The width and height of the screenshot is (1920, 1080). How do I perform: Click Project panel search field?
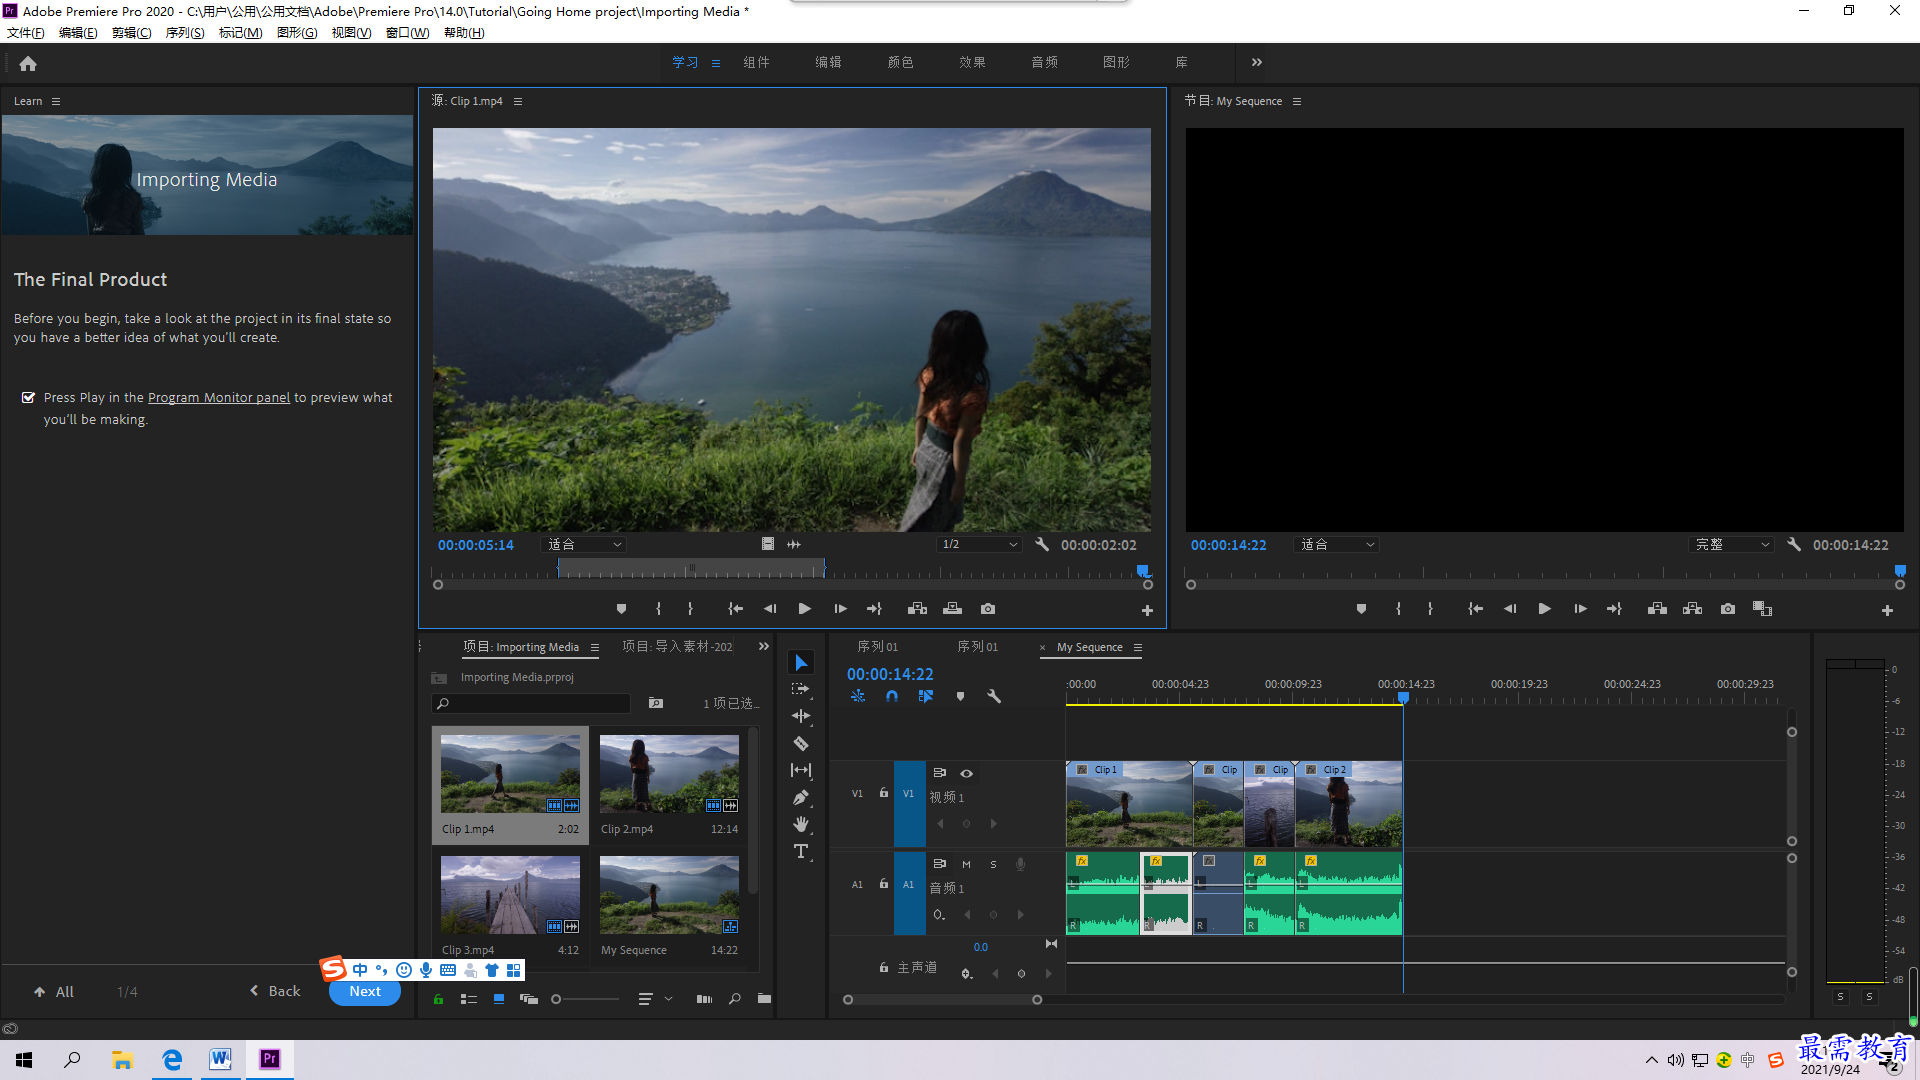coord(531,704)
